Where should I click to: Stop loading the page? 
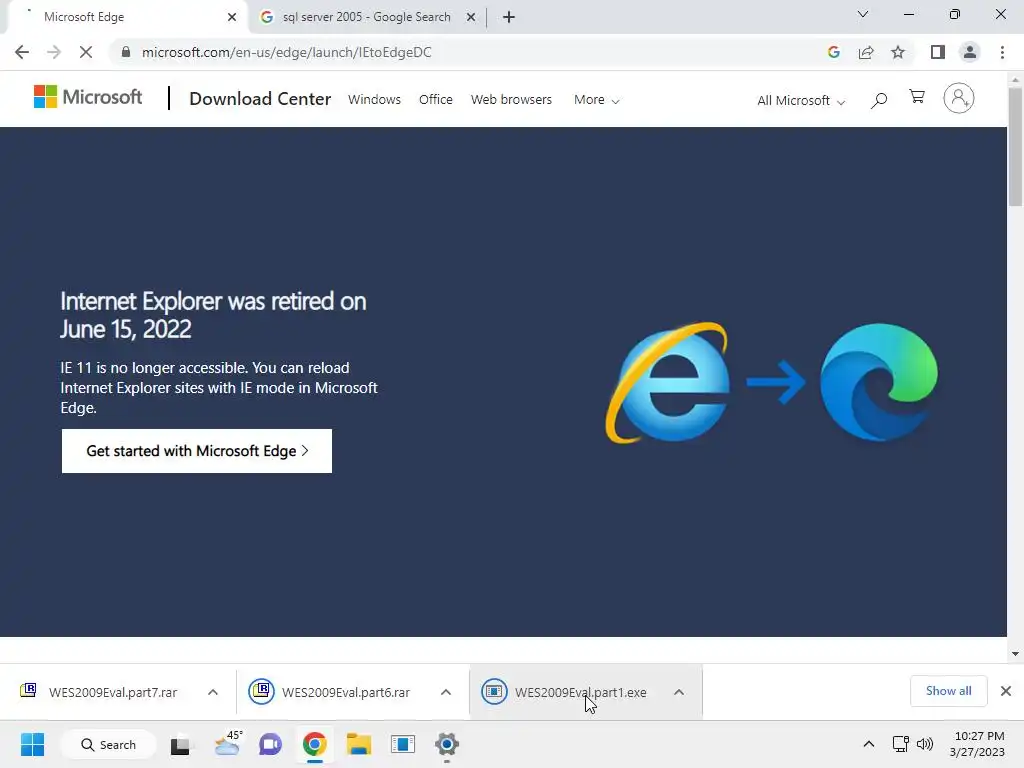point(86,52)
